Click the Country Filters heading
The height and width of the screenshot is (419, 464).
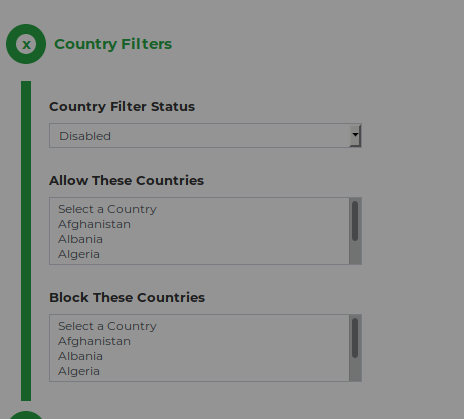[x=113, y=44]
